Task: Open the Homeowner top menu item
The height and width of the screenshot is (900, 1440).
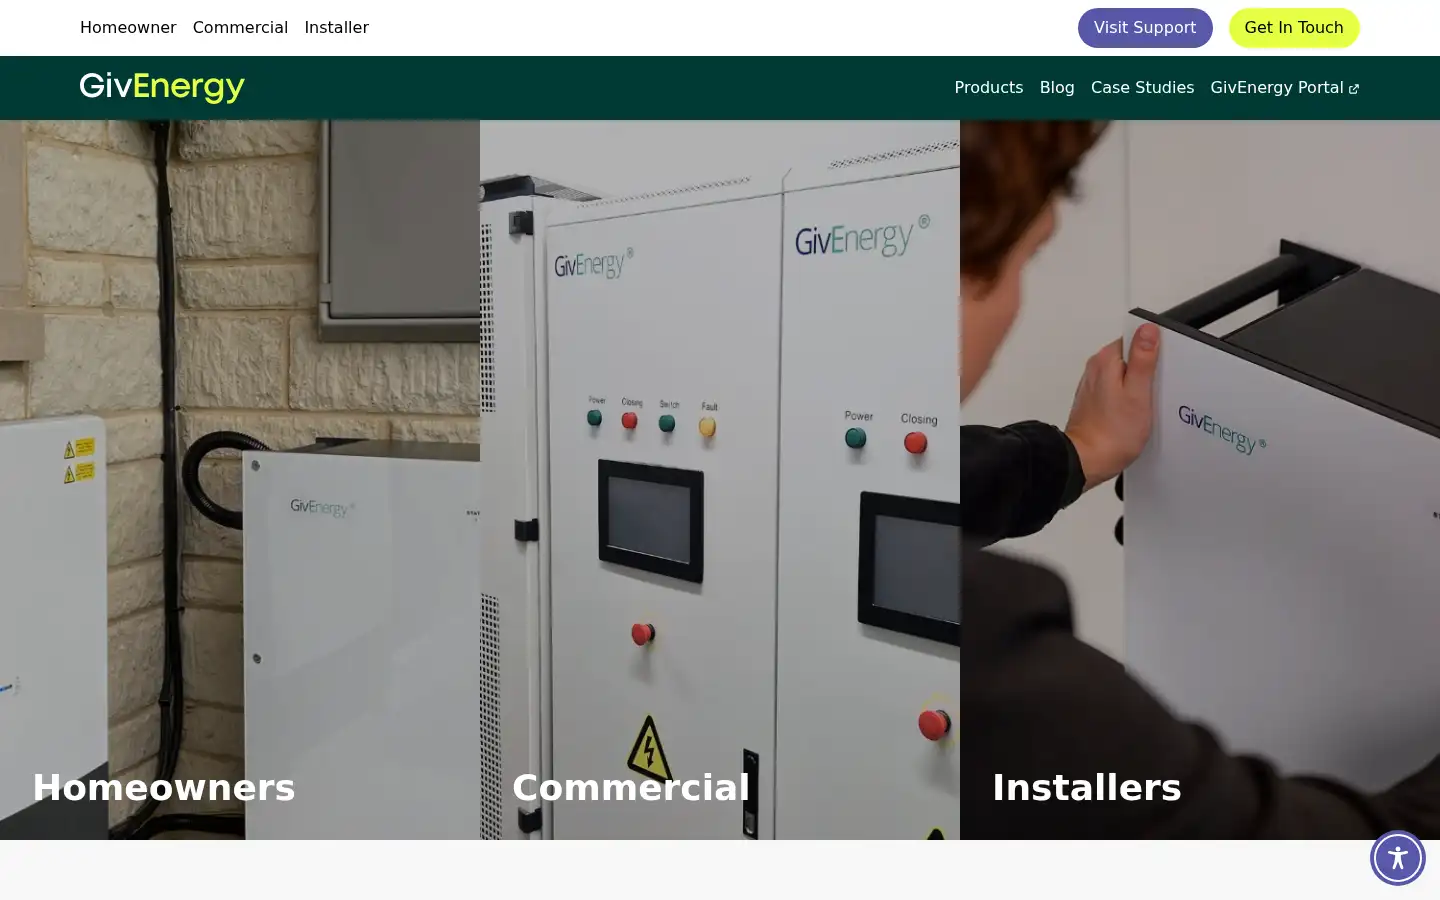Action: click(x=128, y=28)
